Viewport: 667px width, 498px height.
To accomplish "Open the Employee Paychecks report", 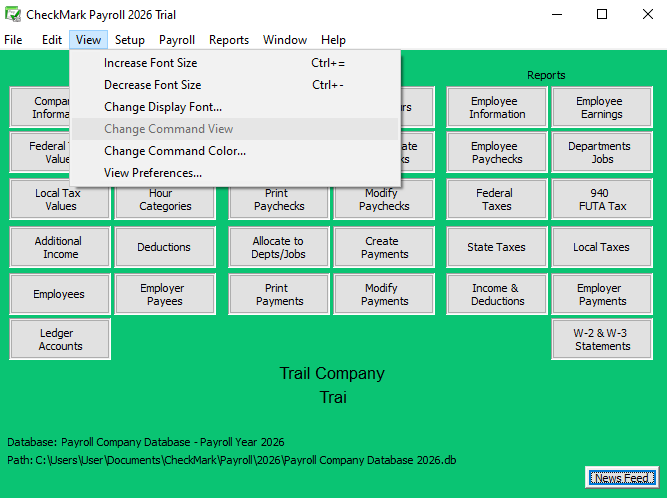I will tap(497, 152).
